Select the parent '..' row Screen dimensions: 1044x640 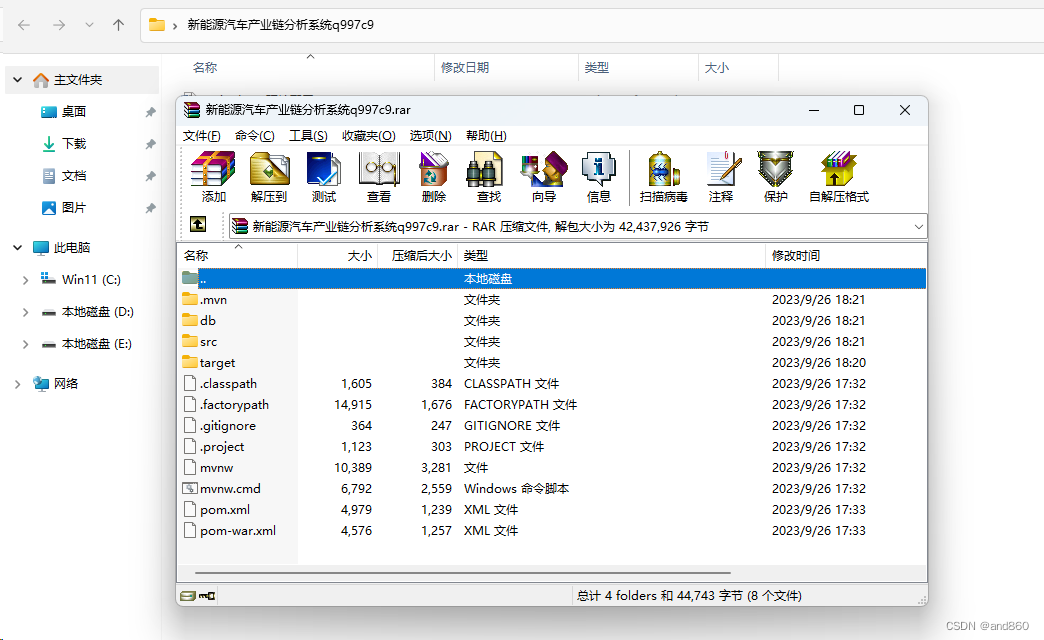(552, 278)
